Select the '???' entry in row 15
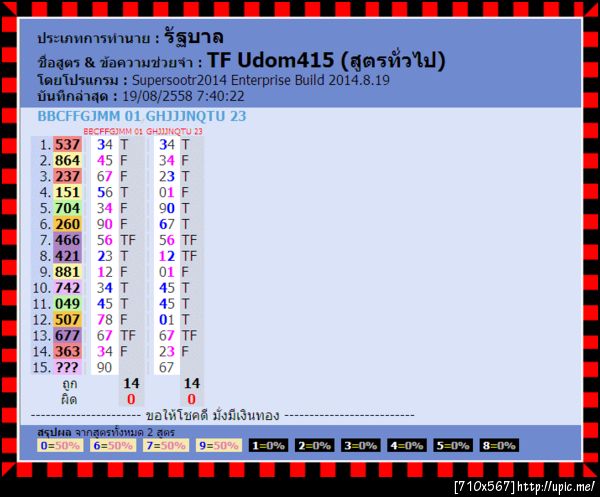 pyautogui.click(x=67, y=367)
